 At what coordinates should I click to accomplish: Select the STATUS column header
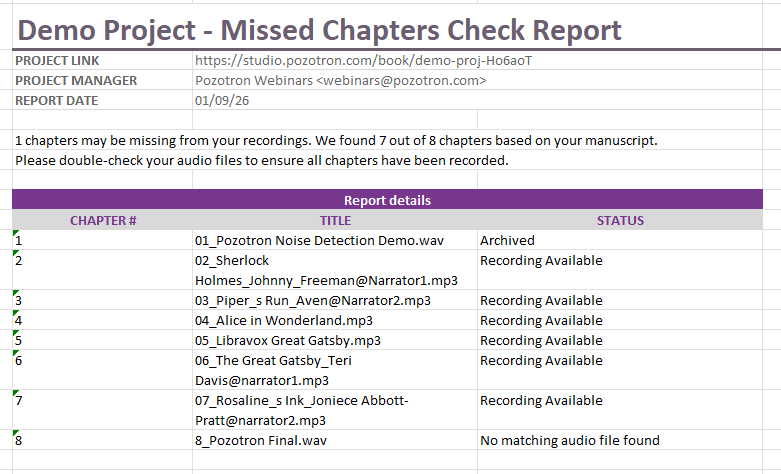point(620,220)
